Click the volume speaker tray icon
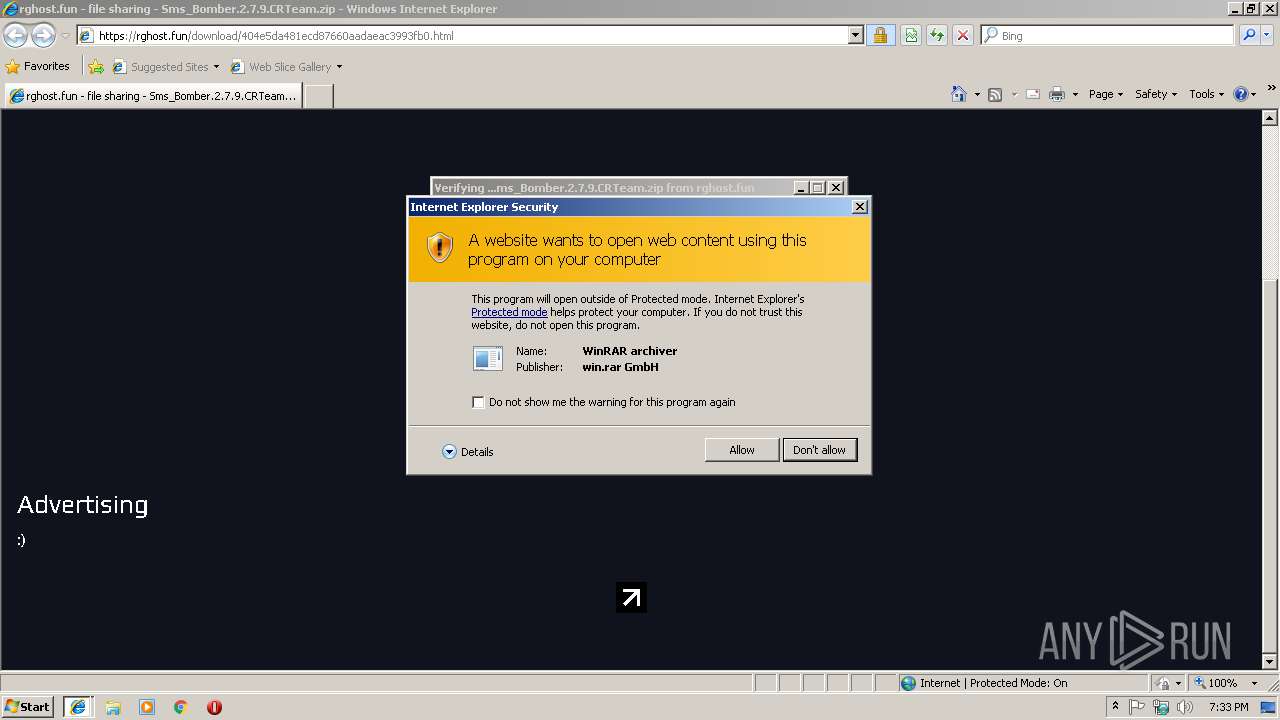The image size is (1280, 720). coord(1185,707)
